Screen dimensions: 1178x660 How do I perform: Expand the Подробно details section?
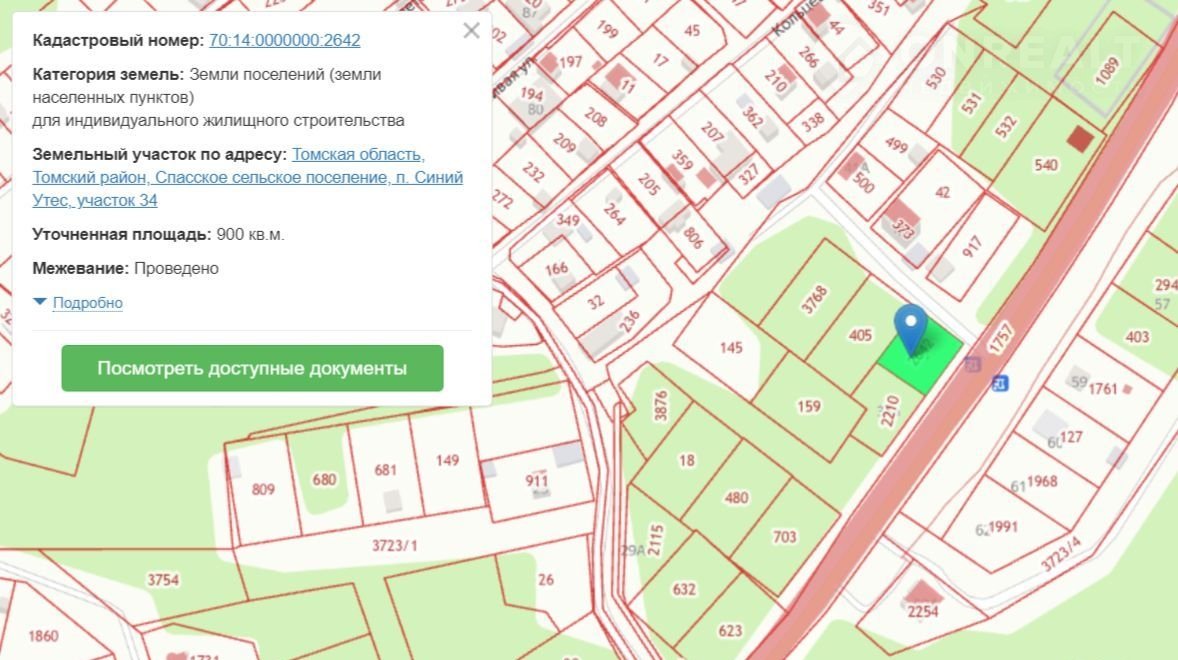pos(87,303)
